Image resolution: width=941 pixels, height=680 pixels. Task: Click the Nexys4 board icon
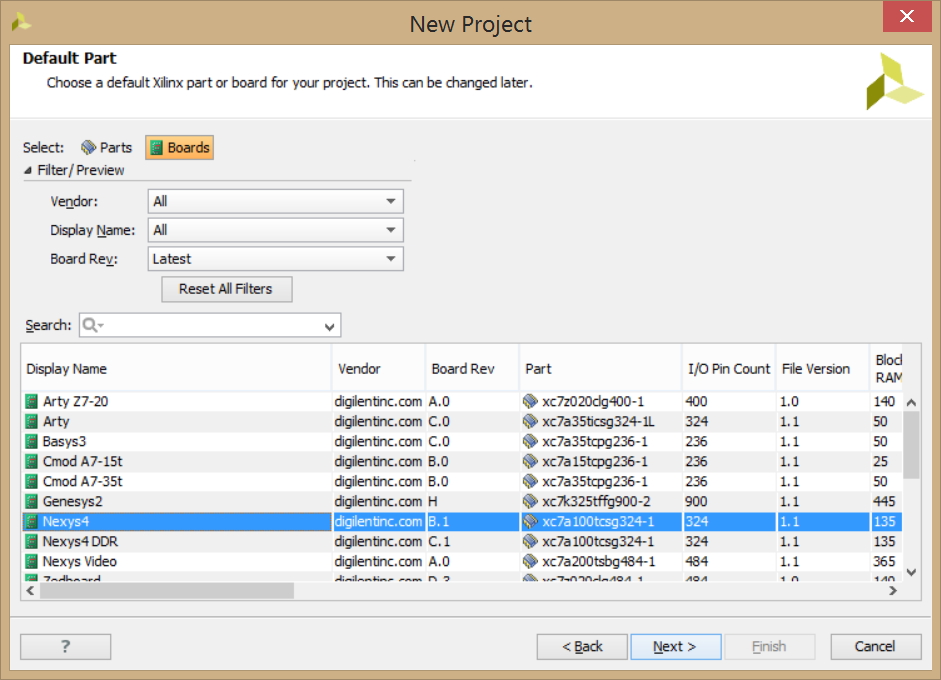(32, 522)
